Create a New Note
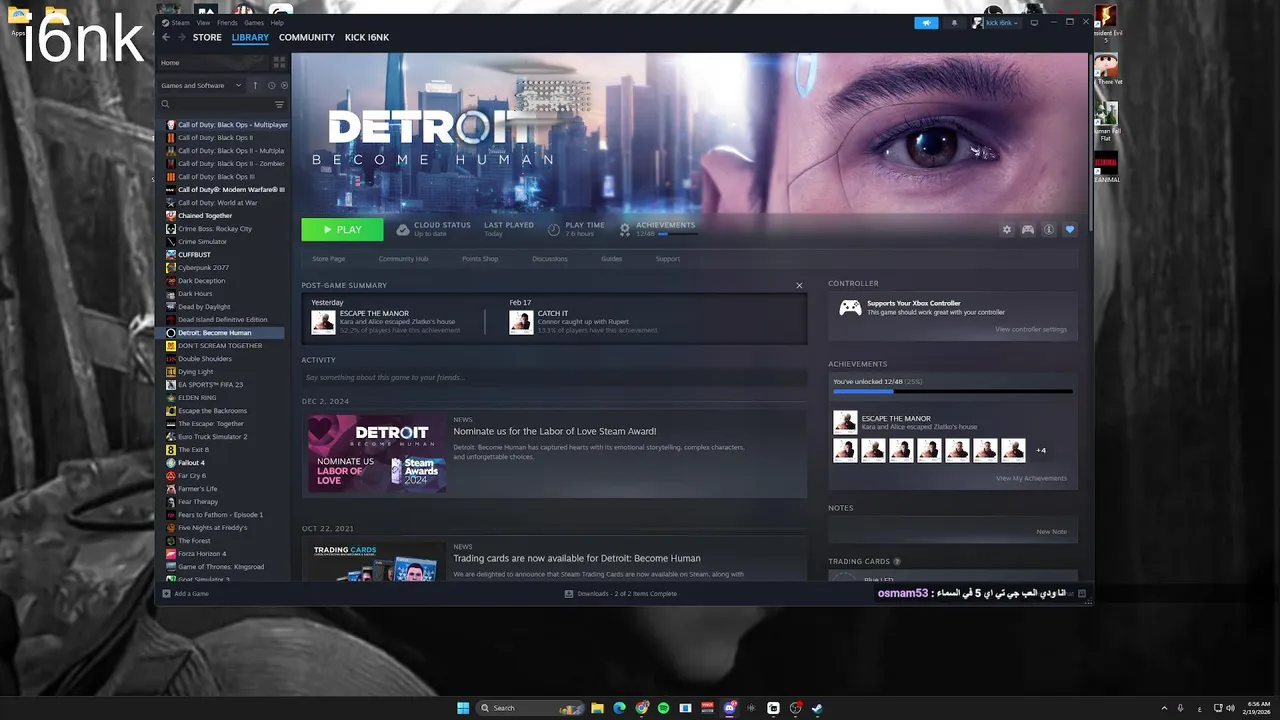Screen dimensions: 1280x720 1051,532
